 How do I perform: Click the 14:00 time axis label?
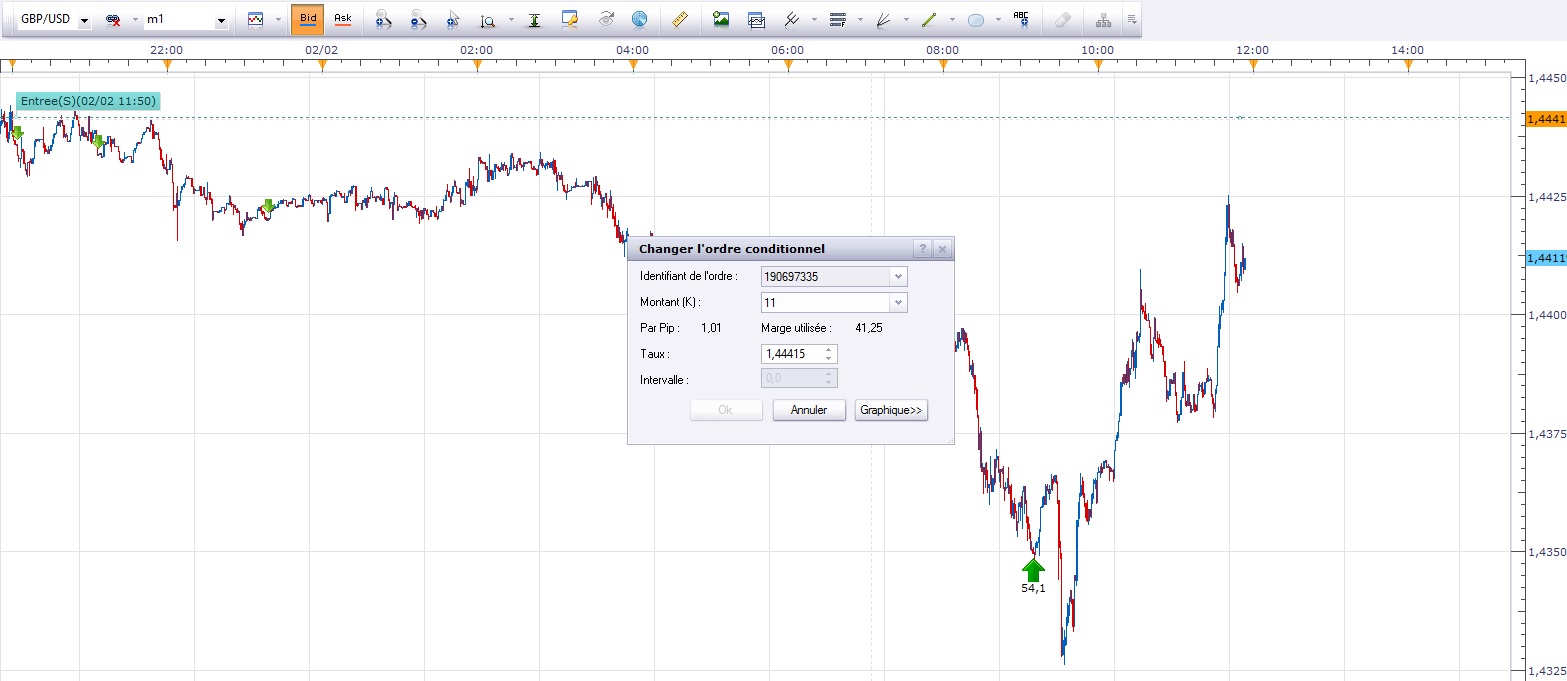(1407, 50)
